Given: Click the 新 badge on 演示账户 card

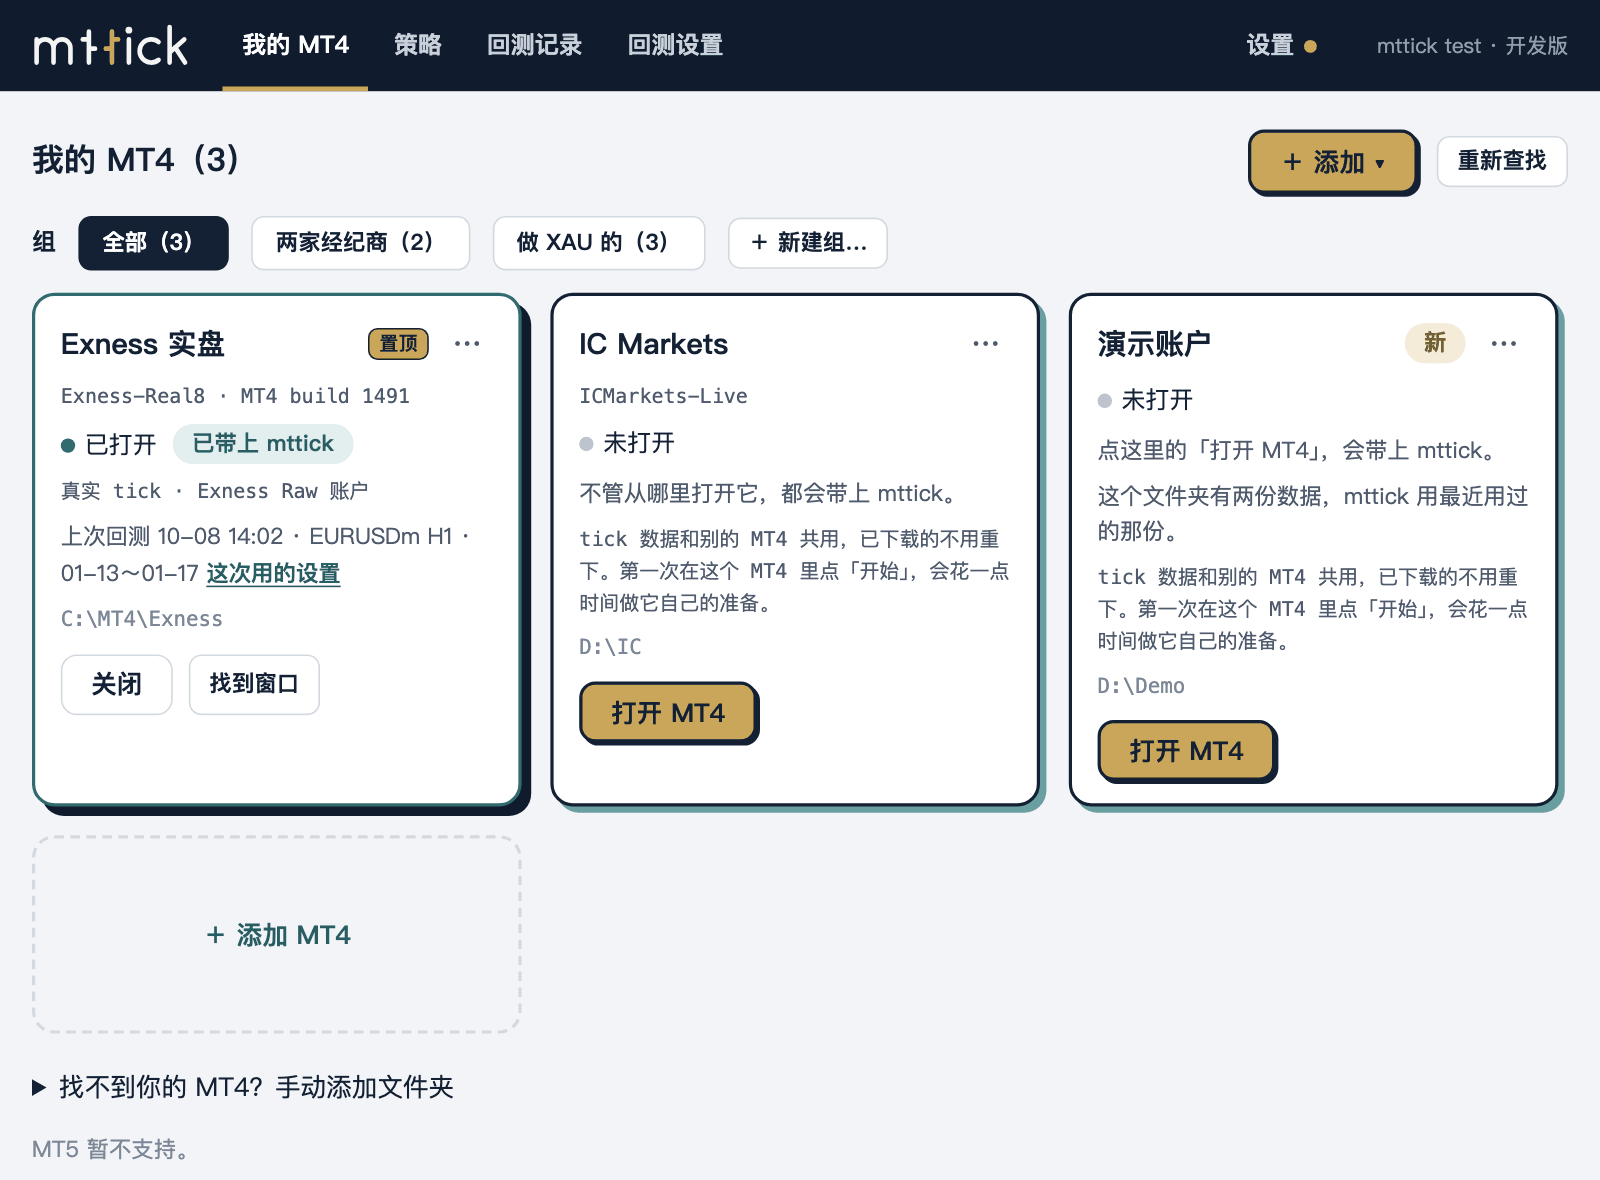Looking at the screenshot, I should pyautogui.click(x=1435, y=343).
